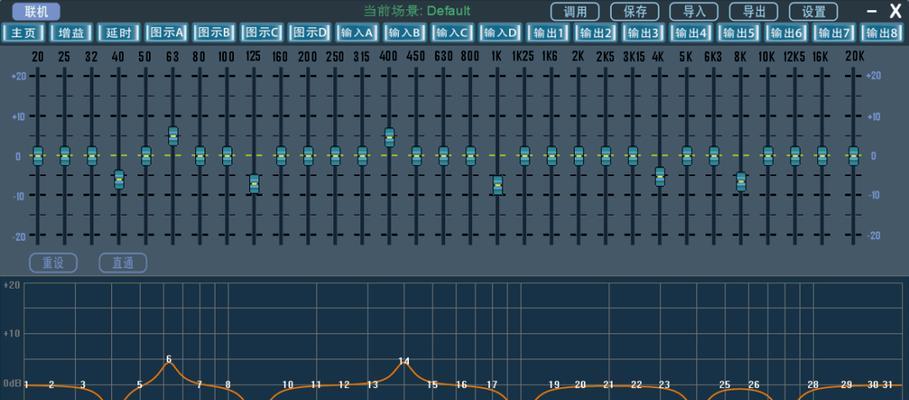
Task: Click the 63 Hz band slider handle
Action: (173, 136)
